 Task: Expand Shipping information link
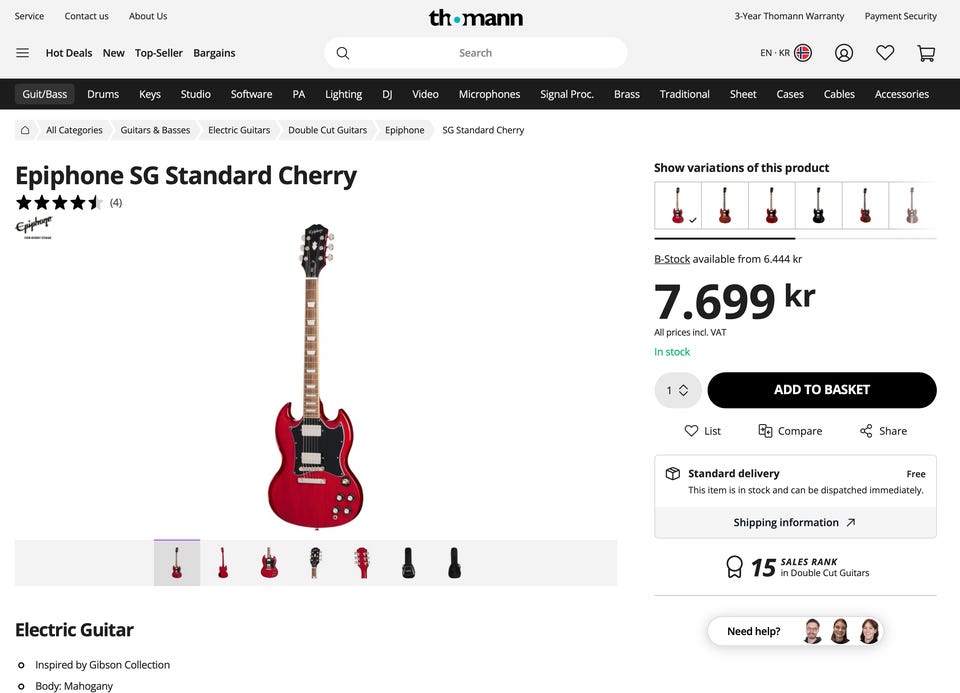point(795,522)
